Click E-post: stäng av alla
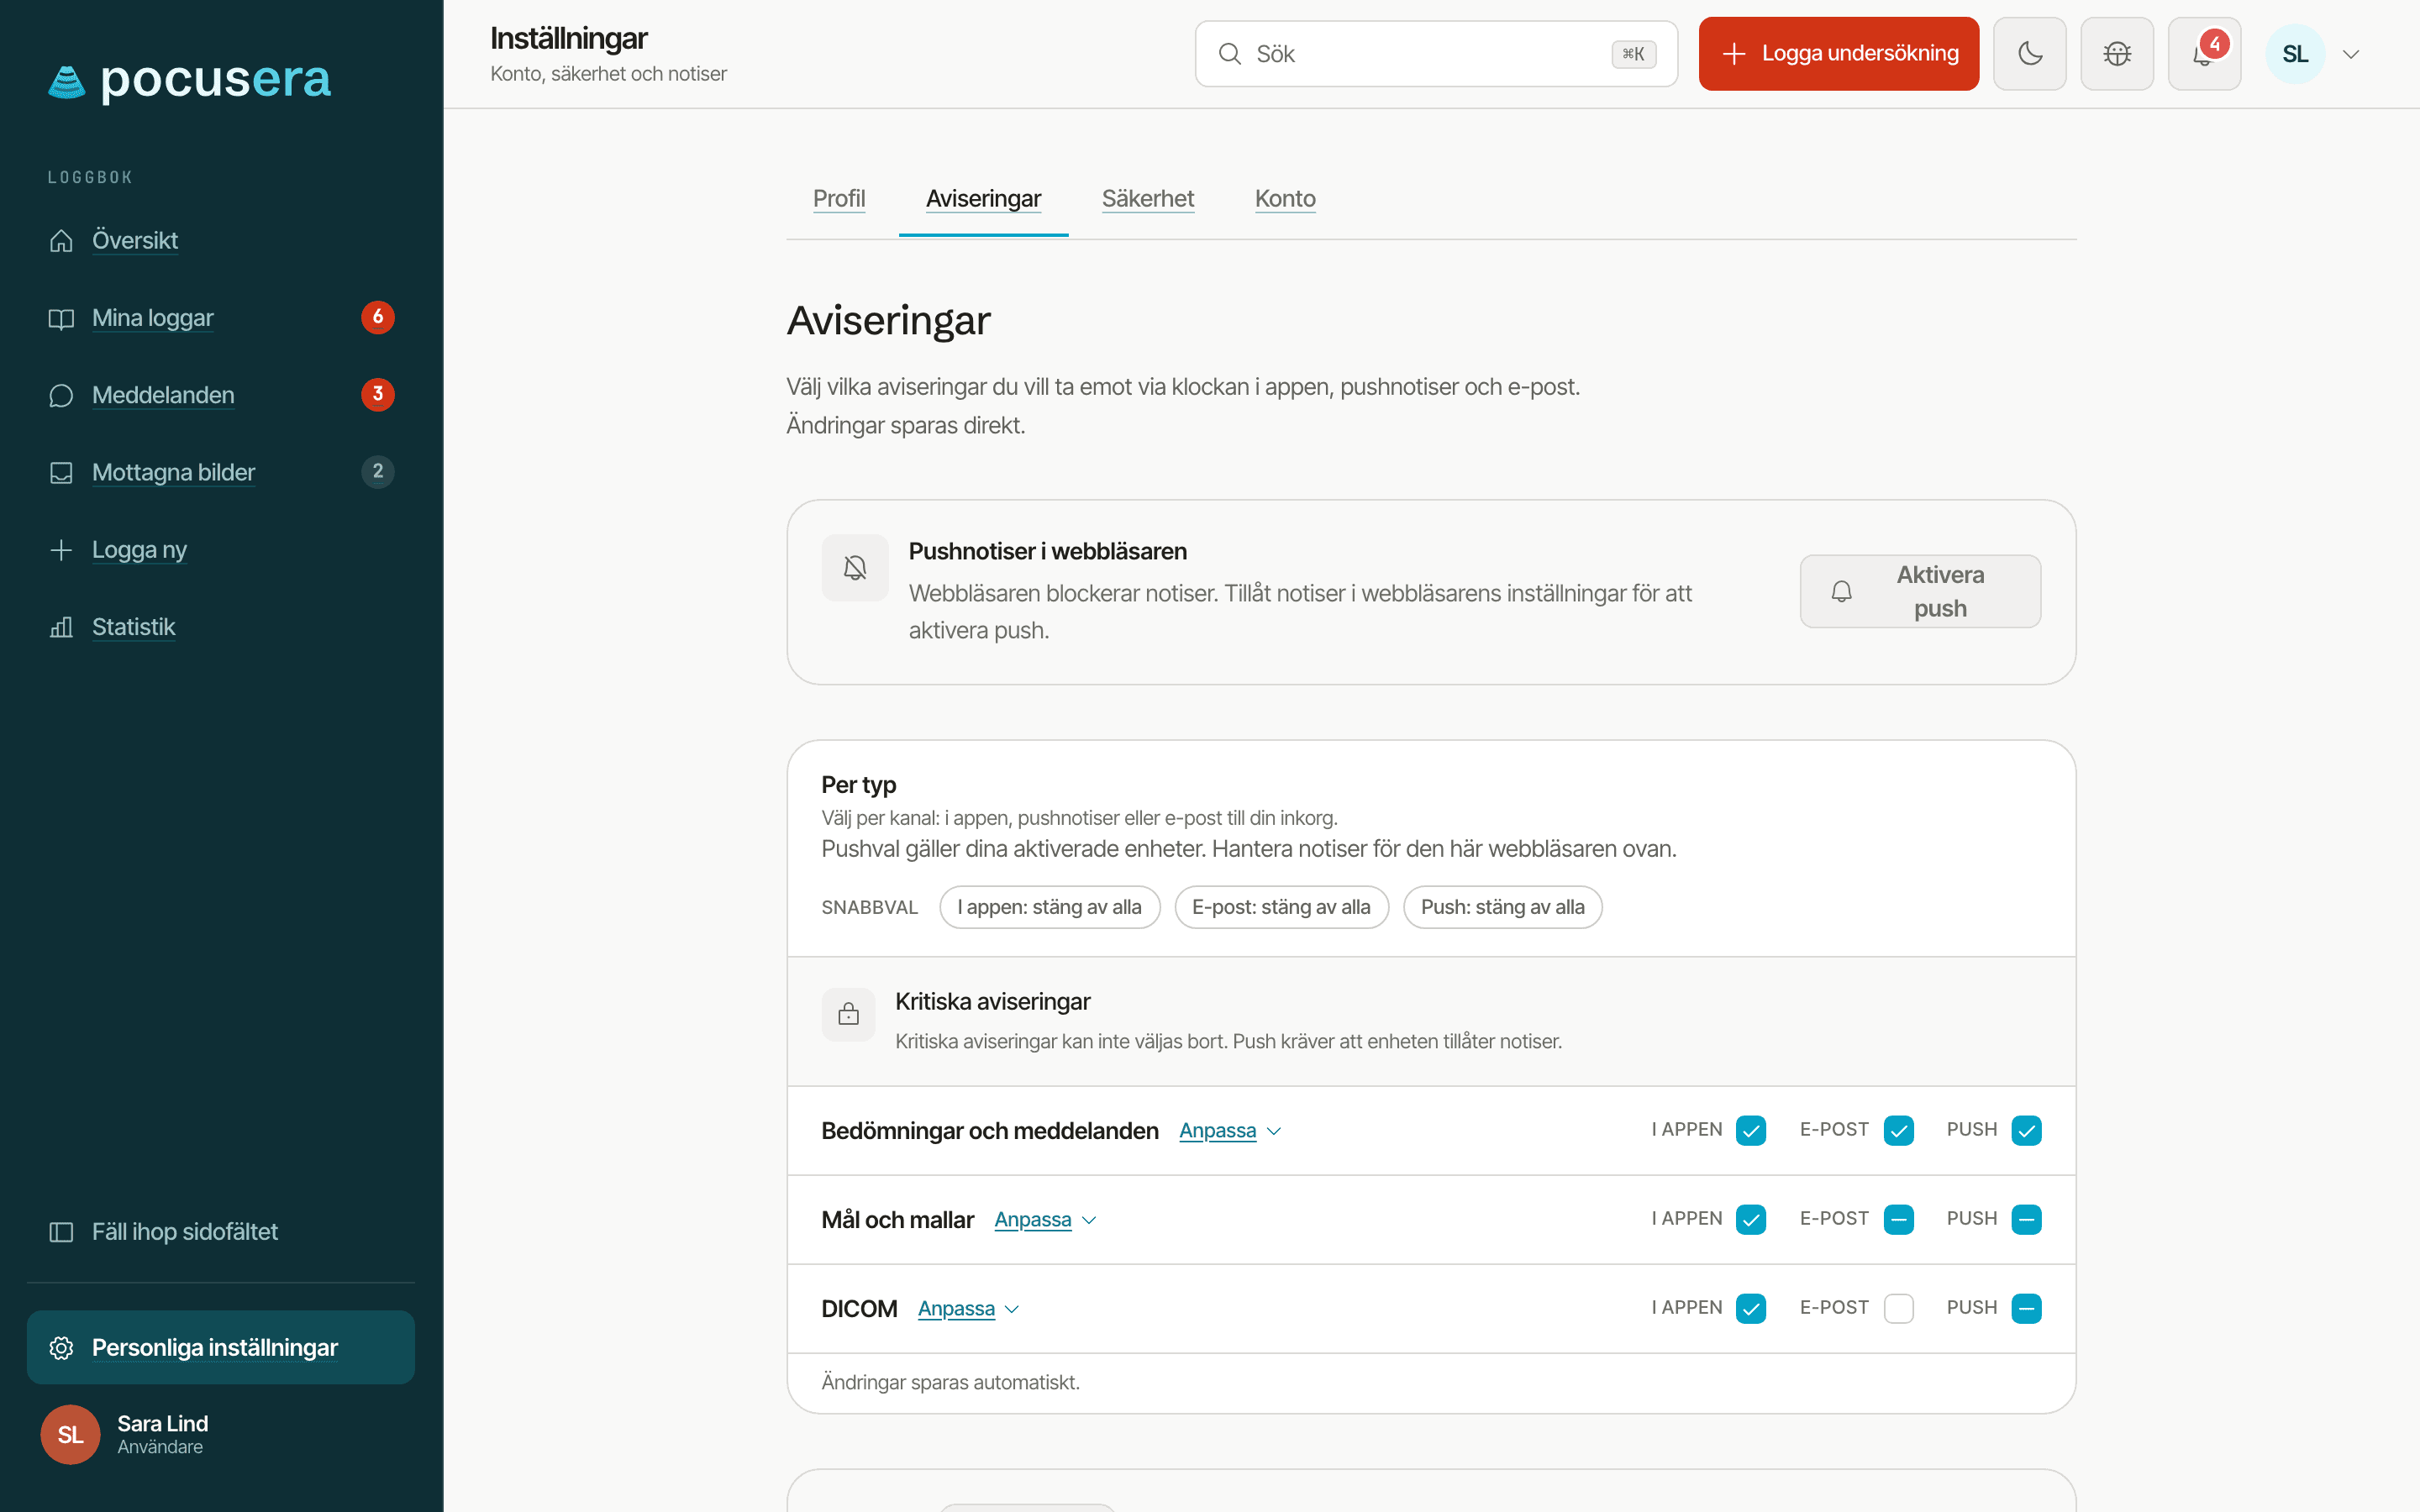This screenshot has width=2420, height=1512. [x=1281, y=907]
